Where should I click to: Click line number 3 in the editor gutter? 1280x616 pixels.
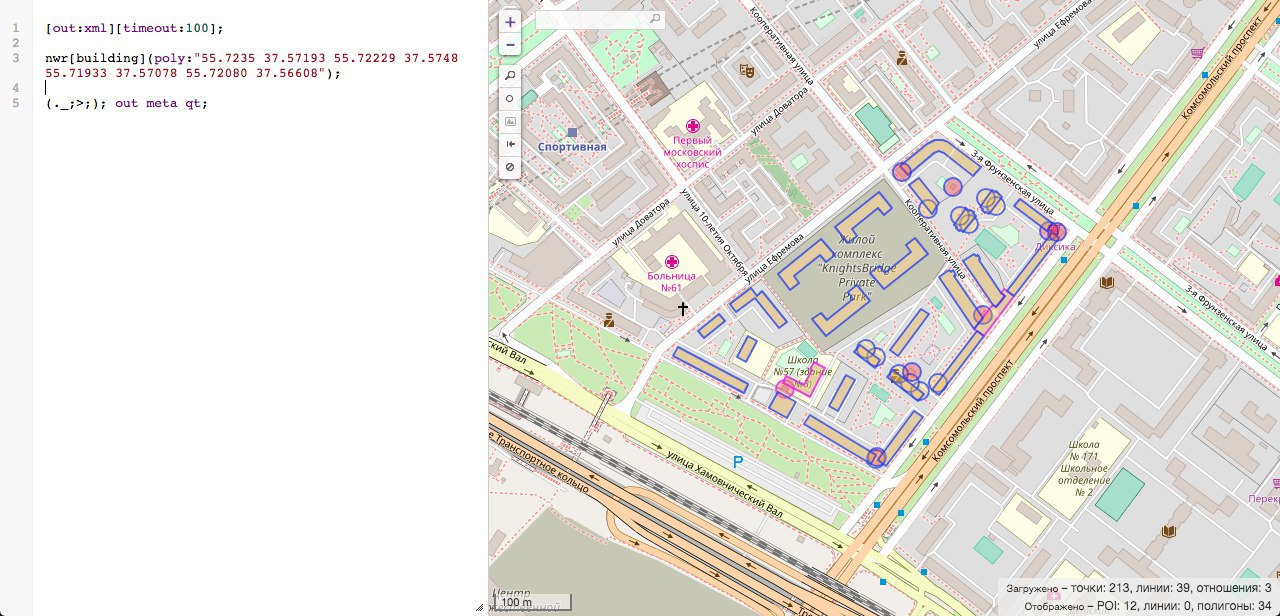tap(16, 58)
